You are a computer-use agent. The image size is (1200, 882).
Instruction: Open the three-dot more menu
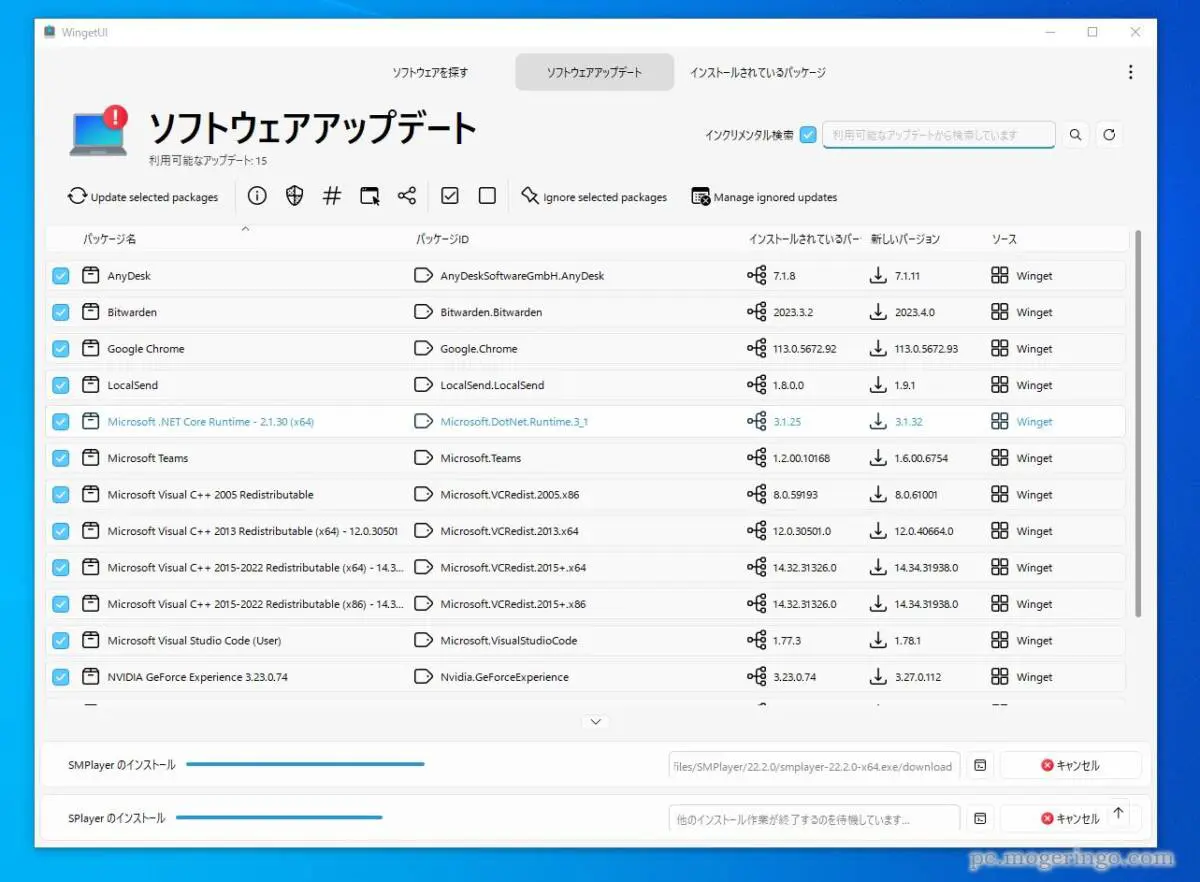pos(1131,72)
